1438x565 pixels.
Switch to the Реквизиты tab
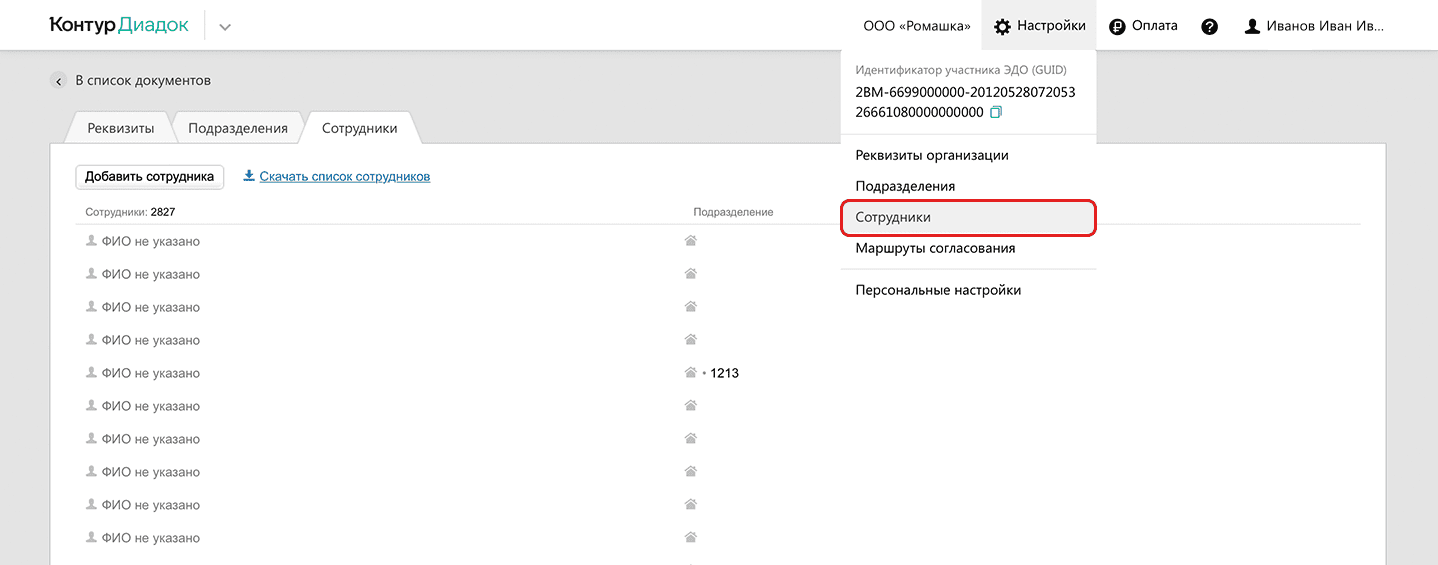120,128
